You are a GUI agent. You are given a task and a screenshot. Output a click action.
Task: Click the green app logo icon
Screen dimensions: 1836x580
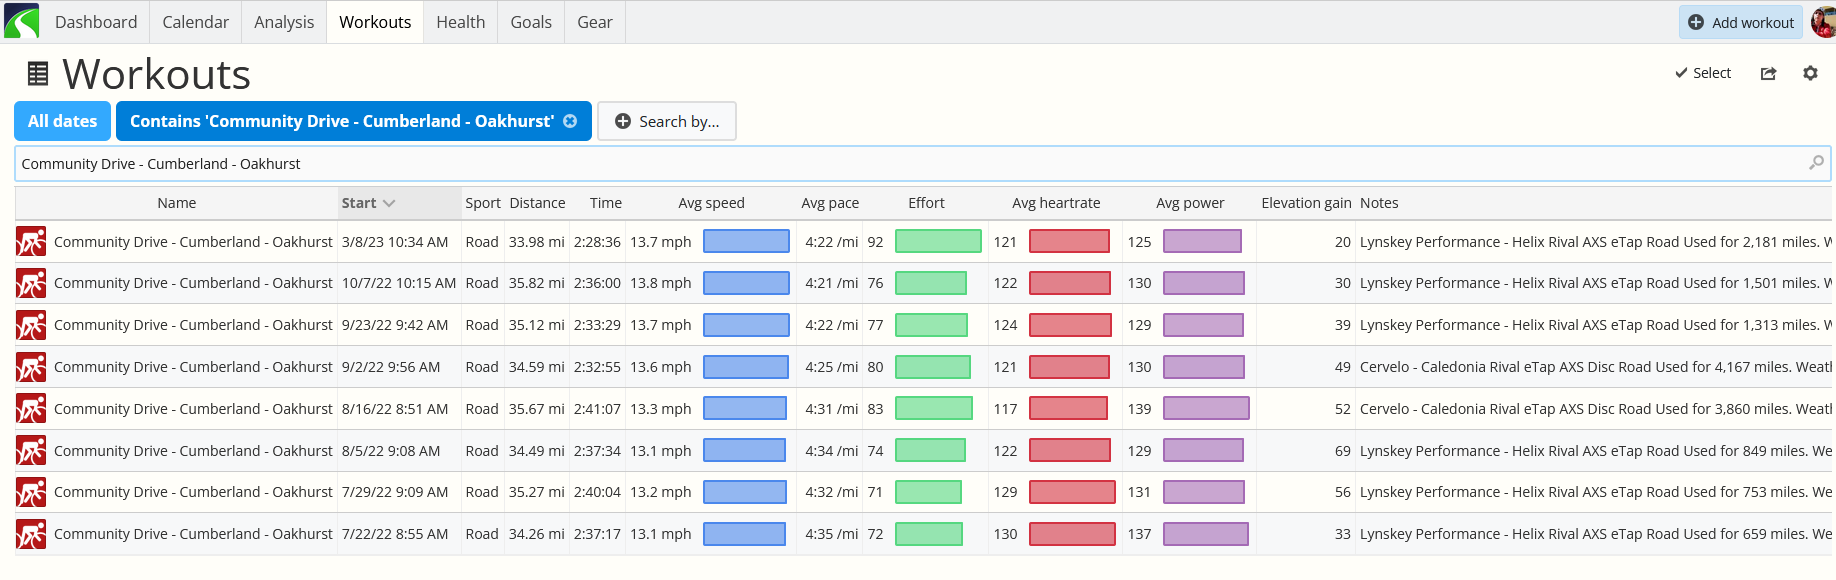[x=21, y=21]
